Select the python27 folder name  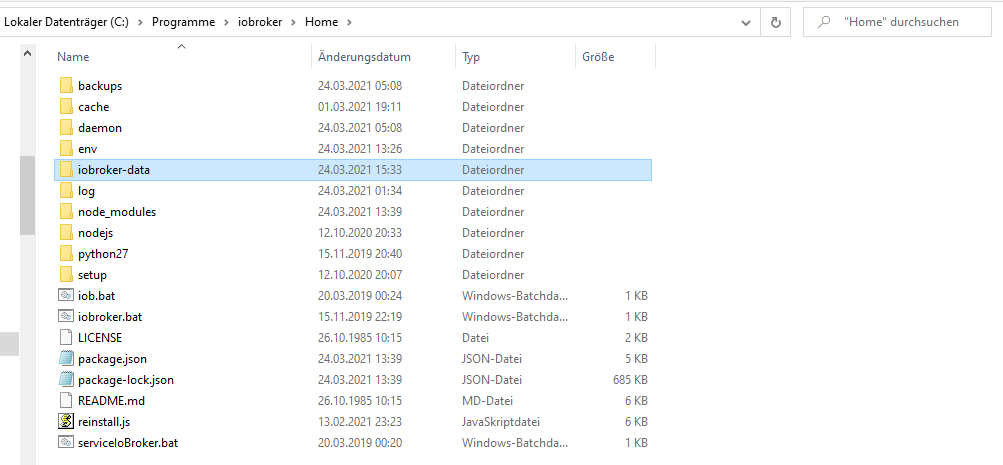pyautogui.click(x=103, y=254)
